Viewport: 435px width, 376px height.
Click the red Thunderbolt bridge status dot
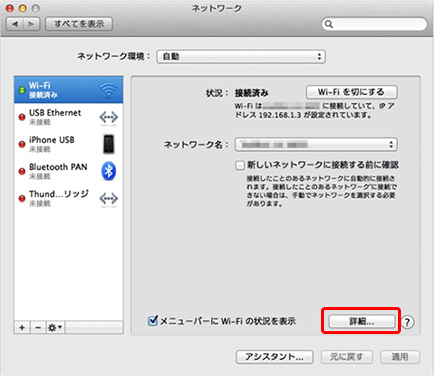click(22, 198)
